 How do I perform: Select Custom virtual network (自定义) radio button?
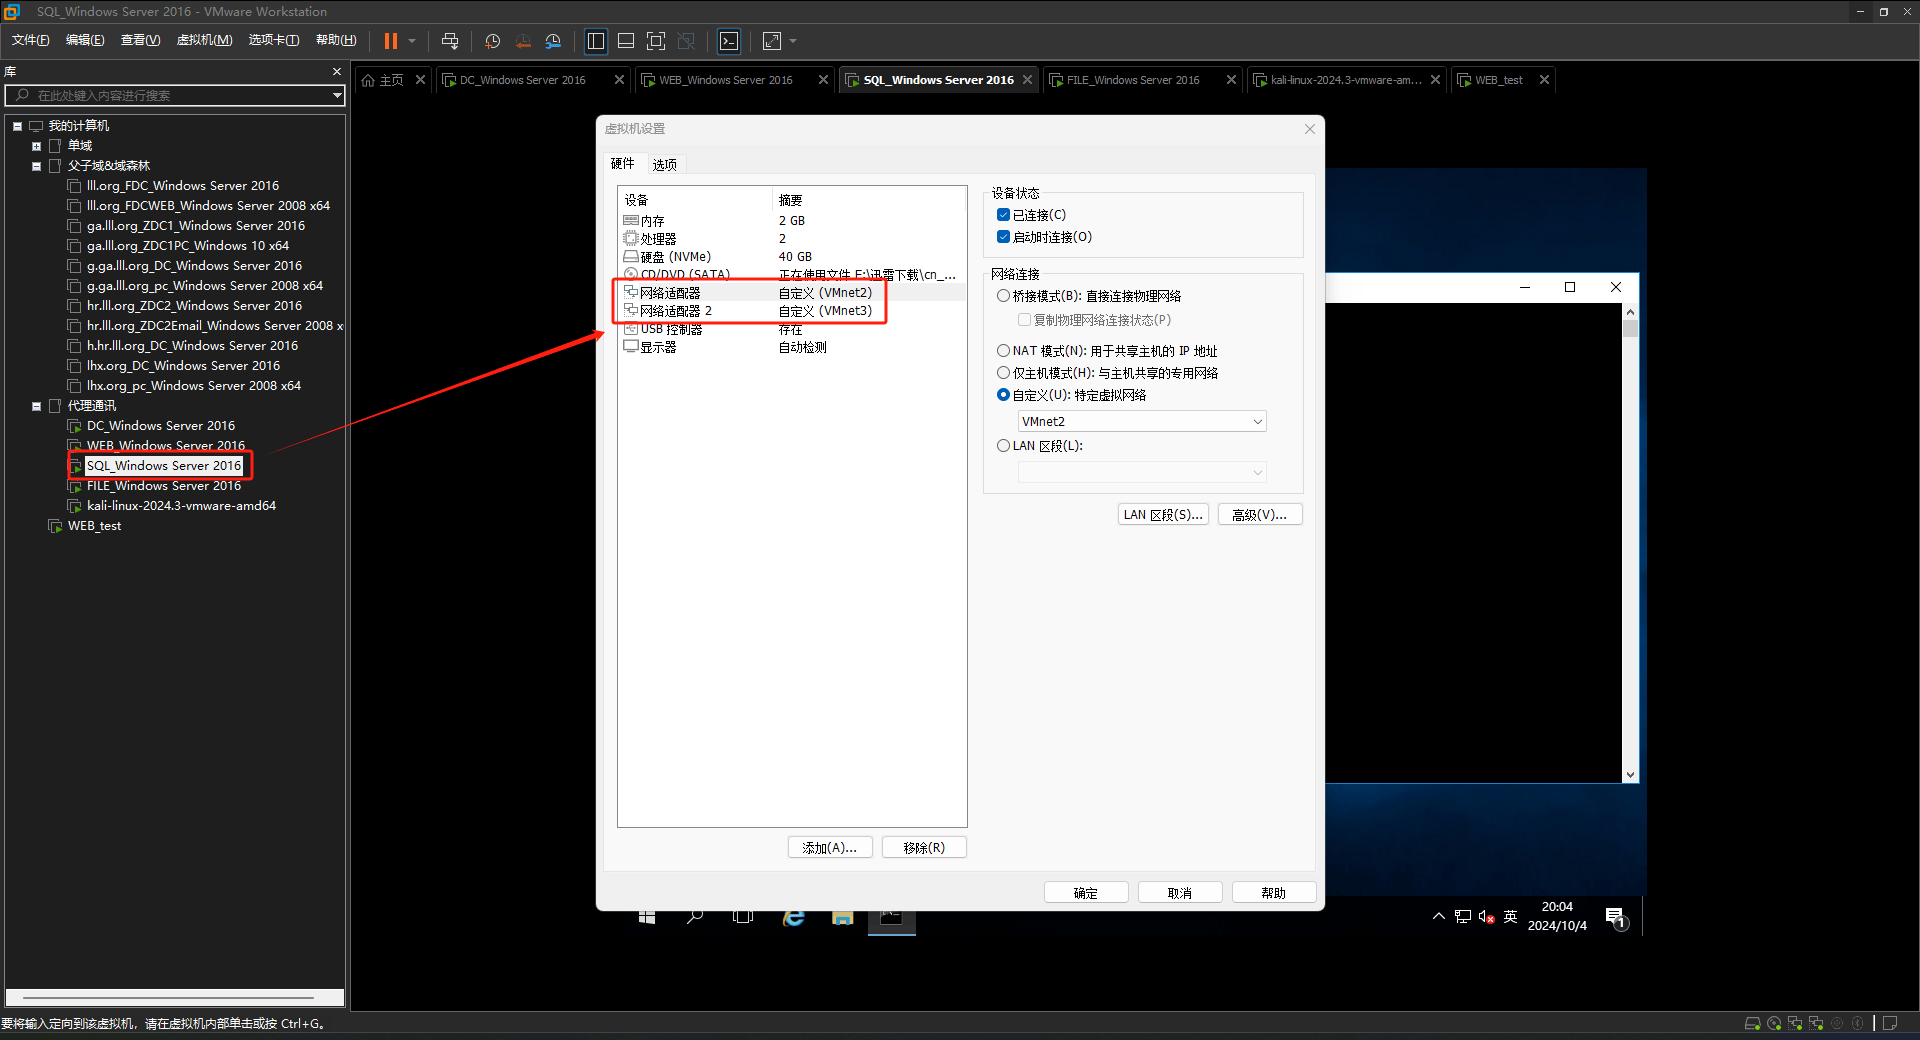pos(1003,395)
